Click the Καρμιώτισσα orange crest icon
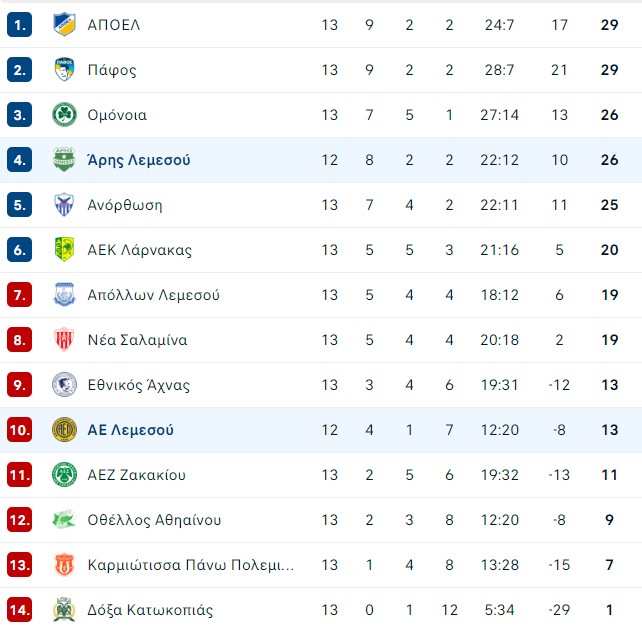The image size is (642, 632). pos(64,565)
